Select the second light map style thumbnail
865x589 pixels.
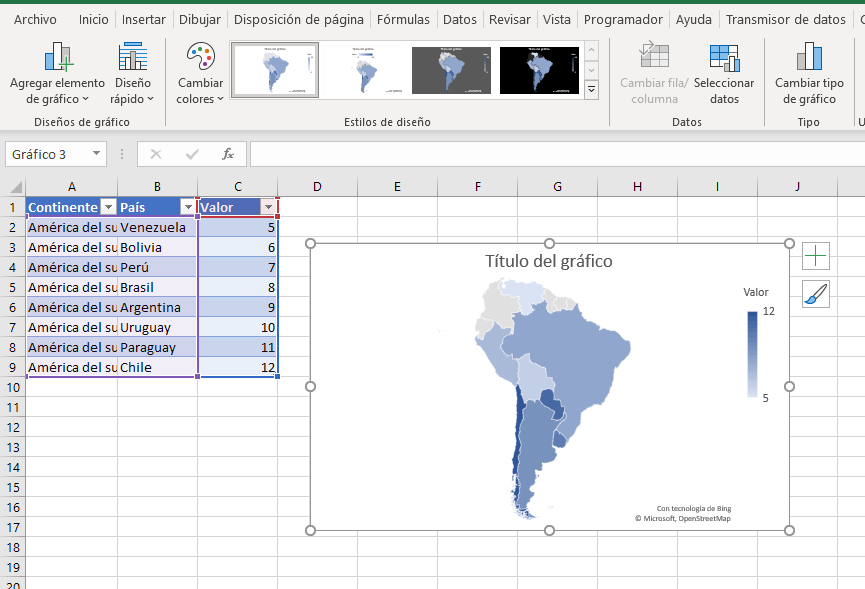tap(364, 70)
